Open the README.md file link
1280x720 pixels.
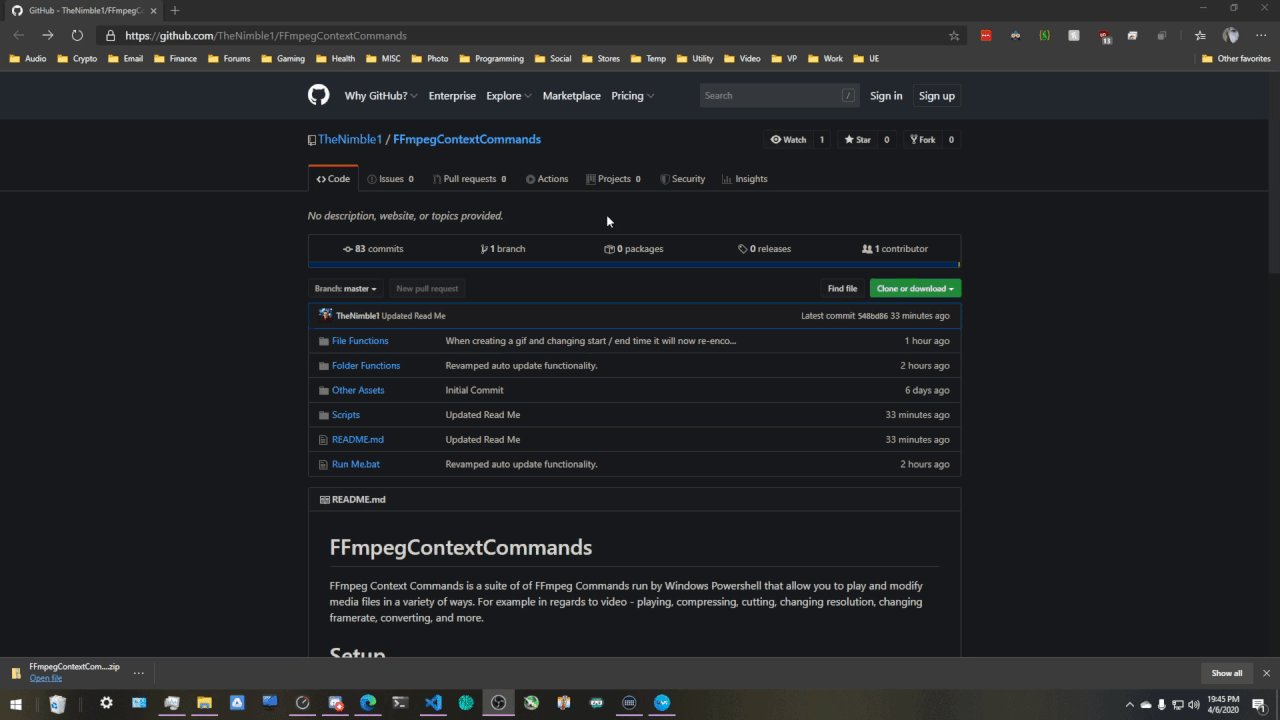(x=358, y=439)
